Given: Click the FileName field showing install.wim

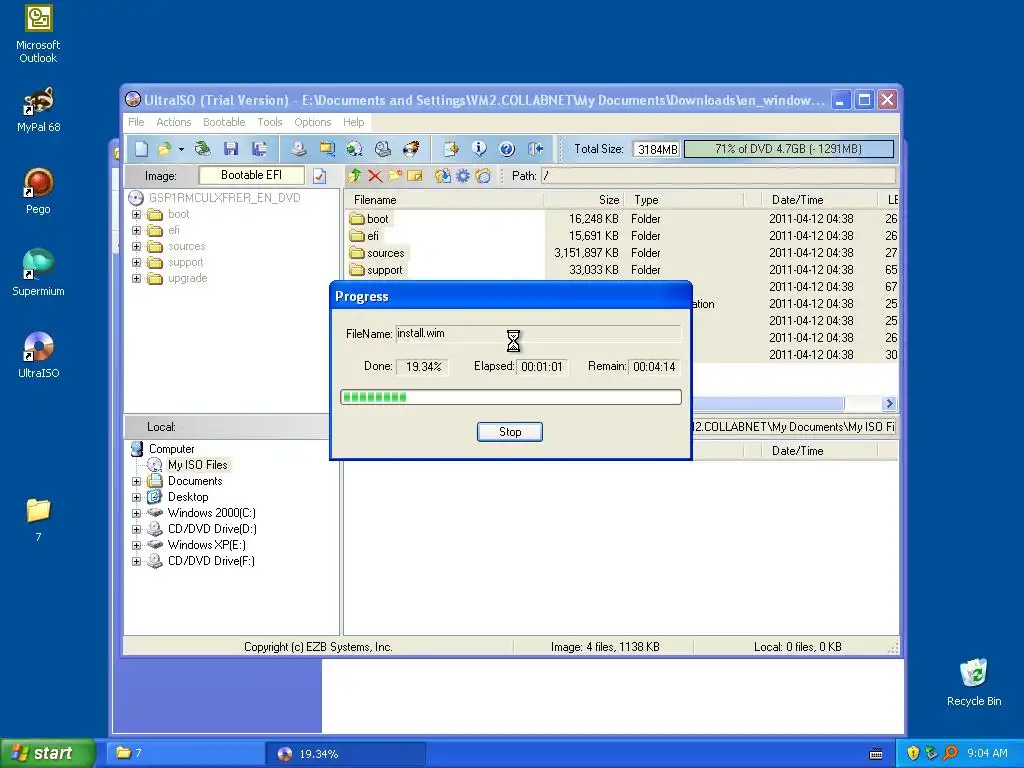Looking at the screenshot, I should (x=538, y=334).
